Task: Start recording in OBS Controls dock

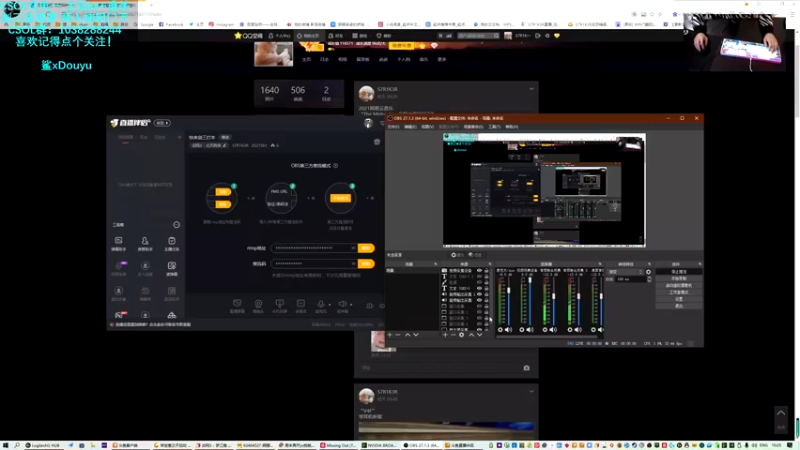Action: tap(679, 279)
